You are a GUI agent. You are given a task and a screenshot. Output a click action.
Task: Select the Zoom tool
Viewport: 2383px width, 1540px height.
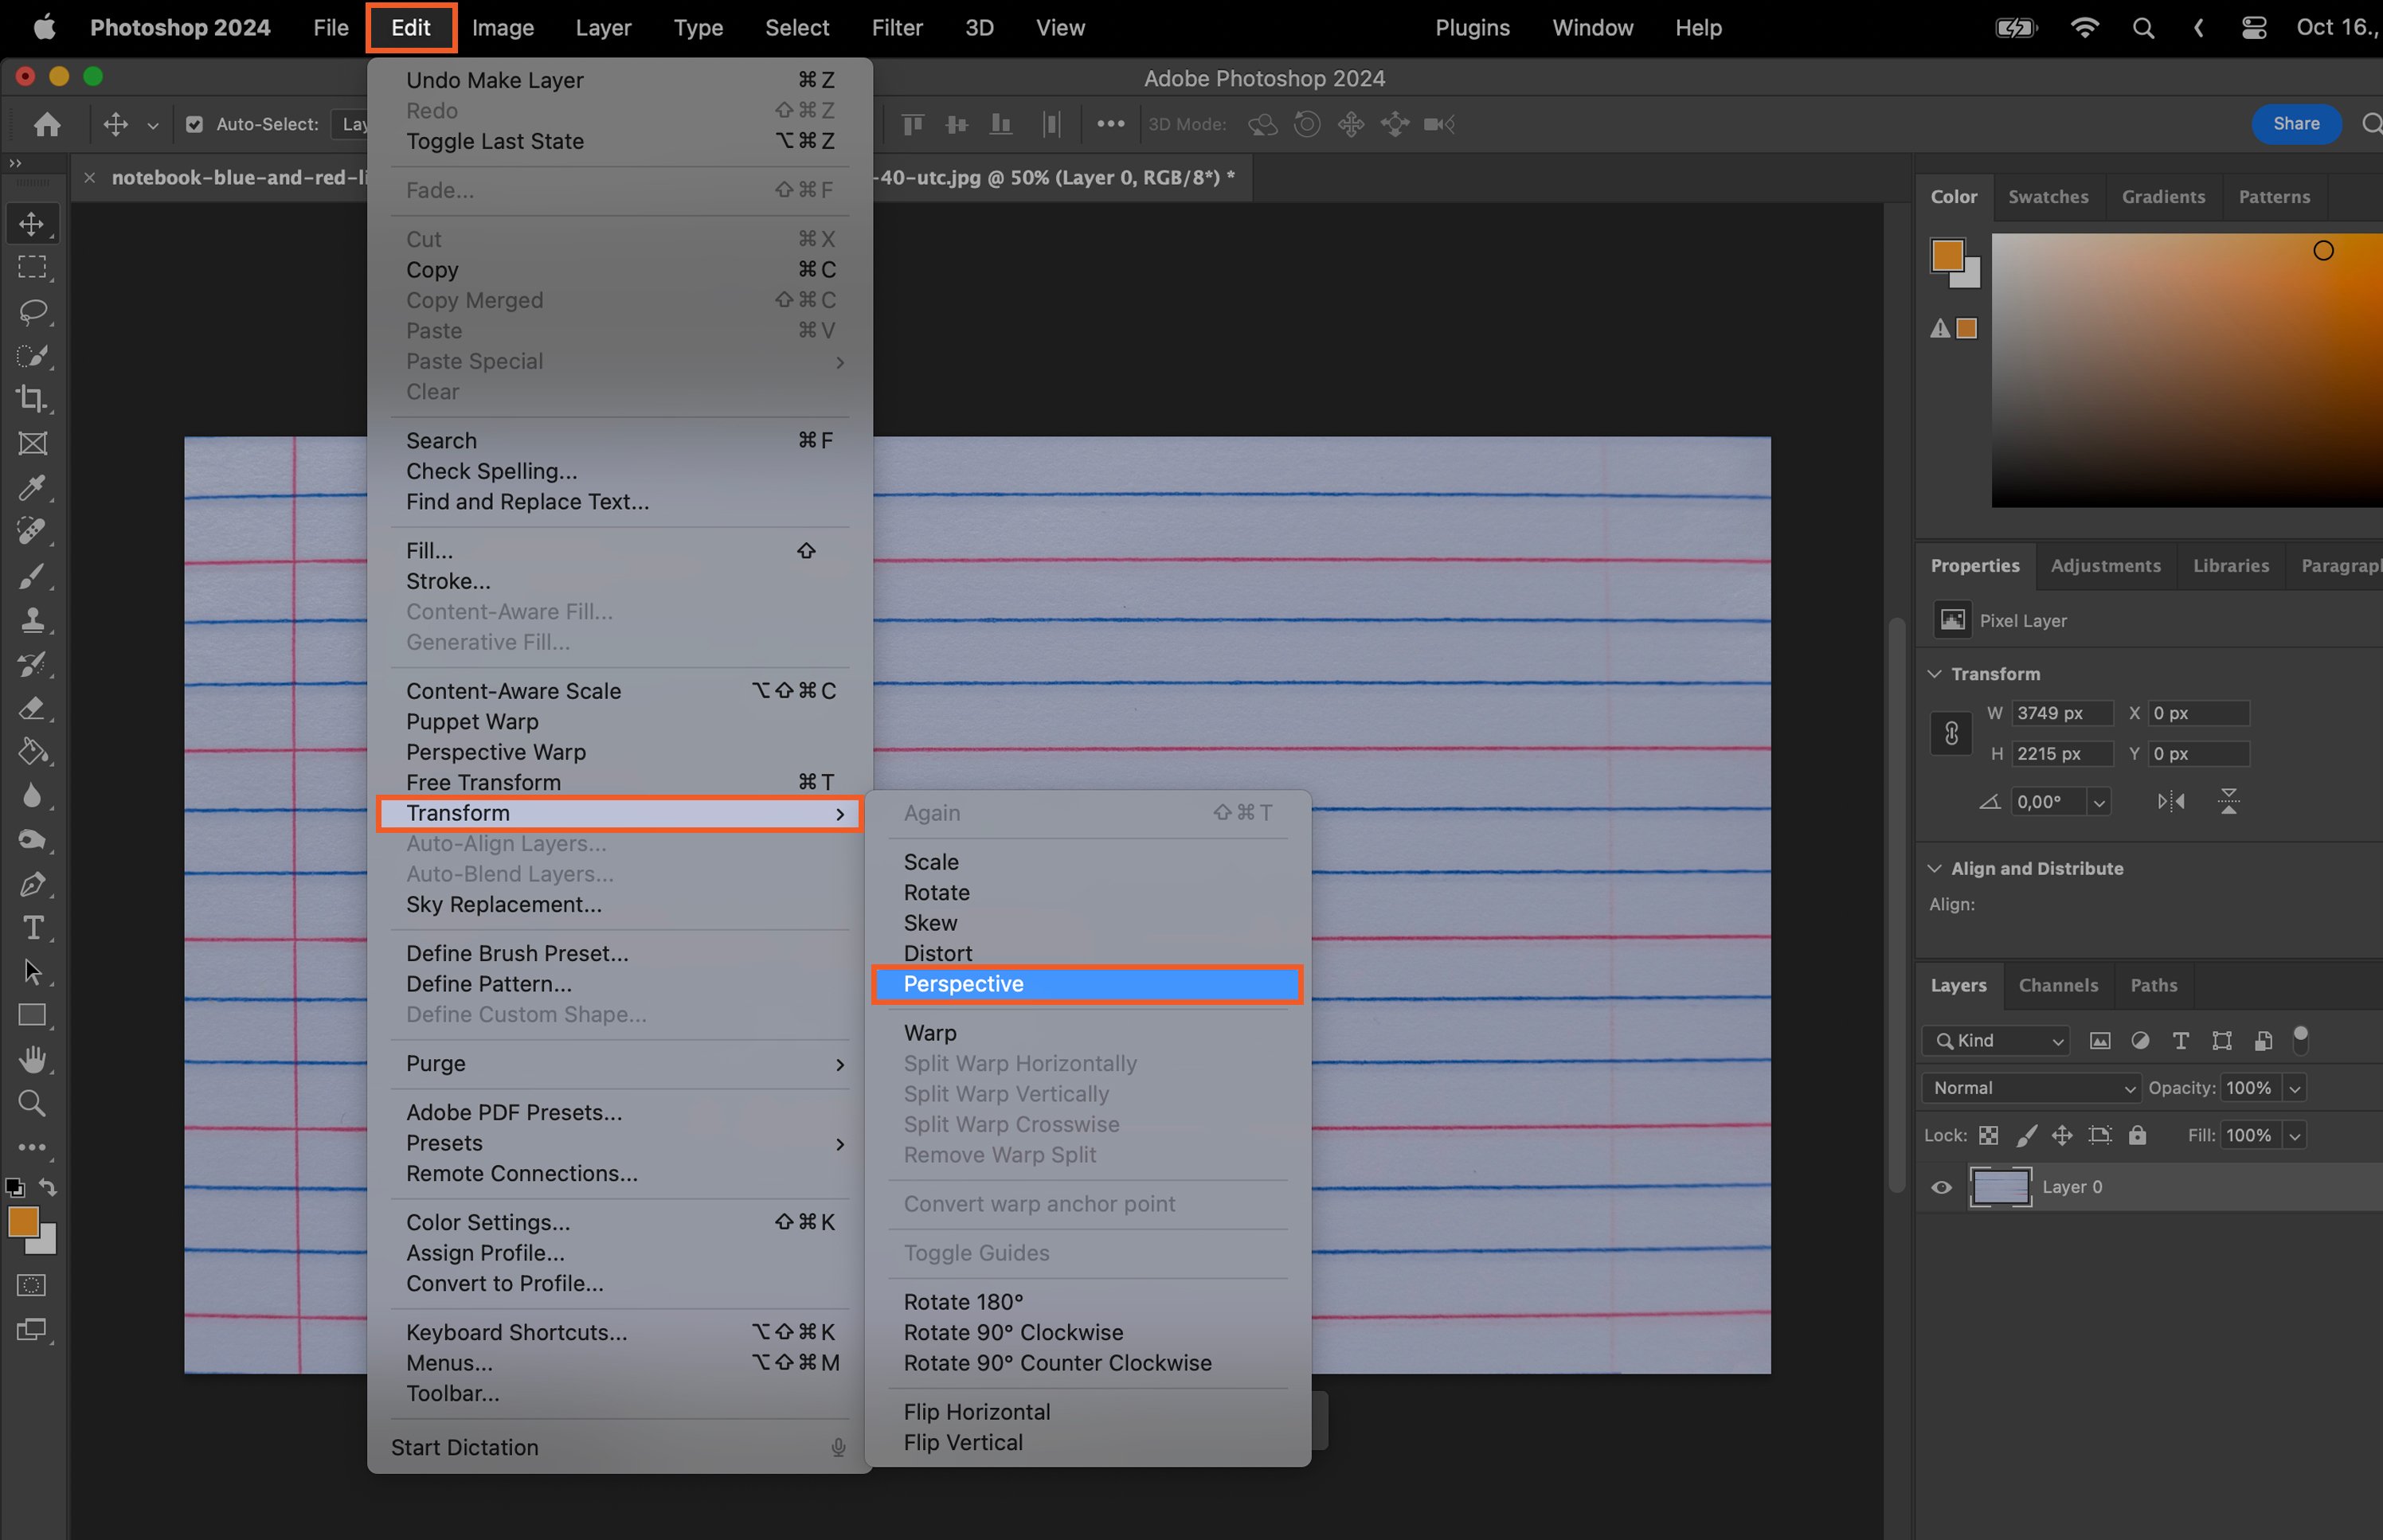(32, 1103)
